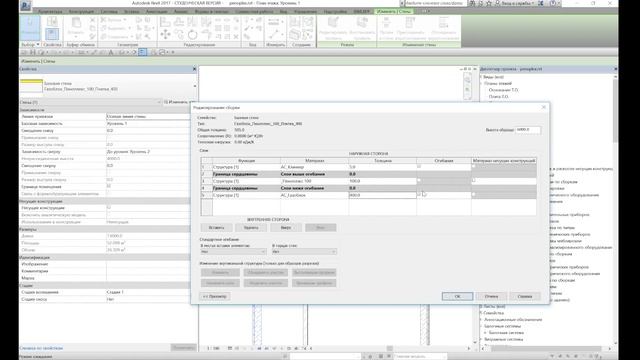The width and height of the screenshot is (640, 360).
Task: Open the Help question mark icon
Action: pyautogui.click(x=552, y=3)
